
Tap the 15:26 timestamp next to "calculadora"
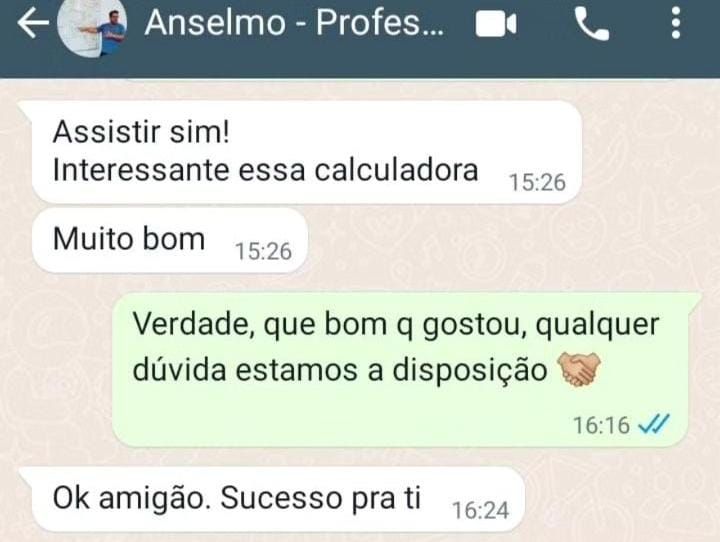pos(538,182)
